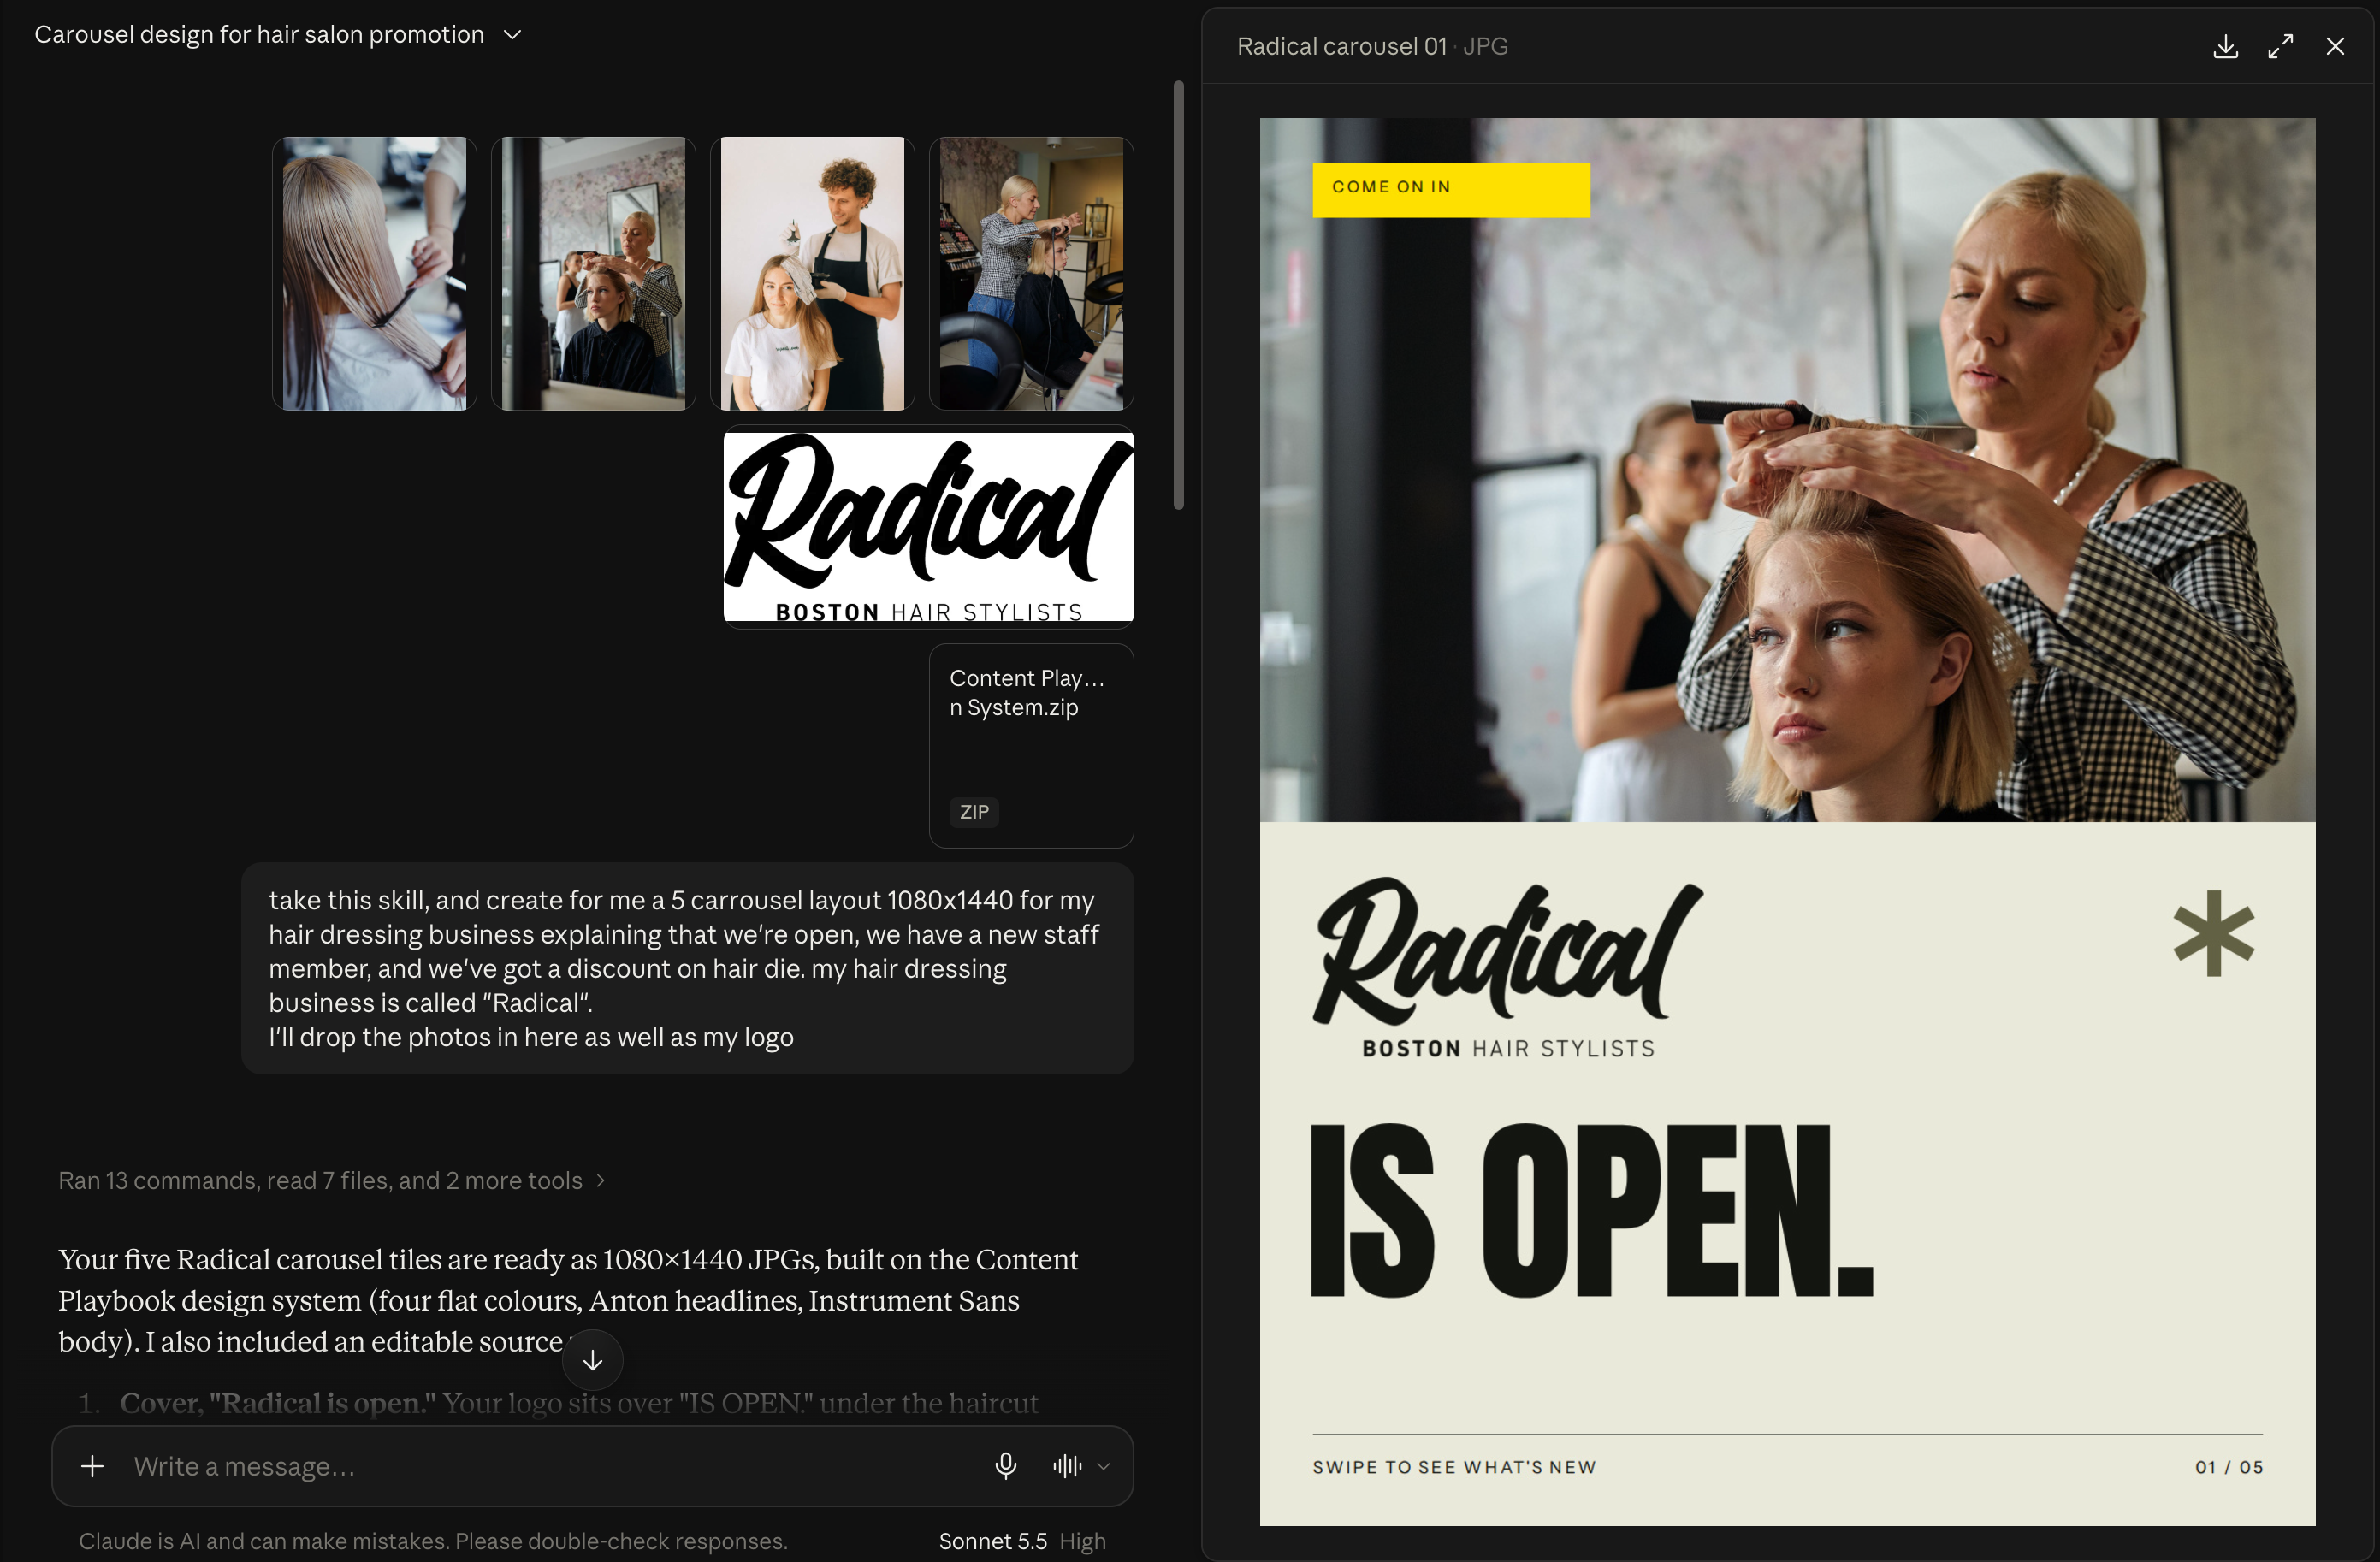Open the Content Playbook System.zip attachment
Viewport: 2380px width, 1562px height.
click(x=1031, y=746)
